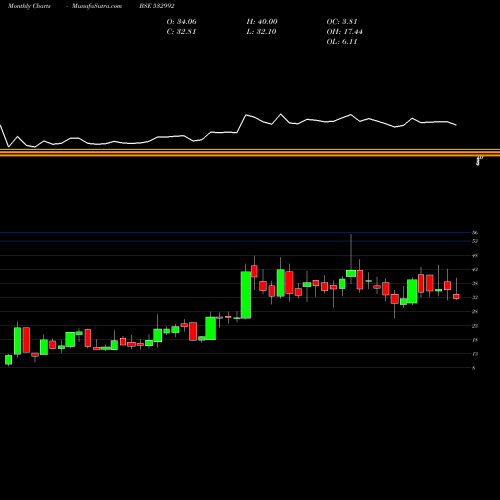Click the high value 'H: 40.00'
Screen dimensions: 500x500
click(262, 22)
